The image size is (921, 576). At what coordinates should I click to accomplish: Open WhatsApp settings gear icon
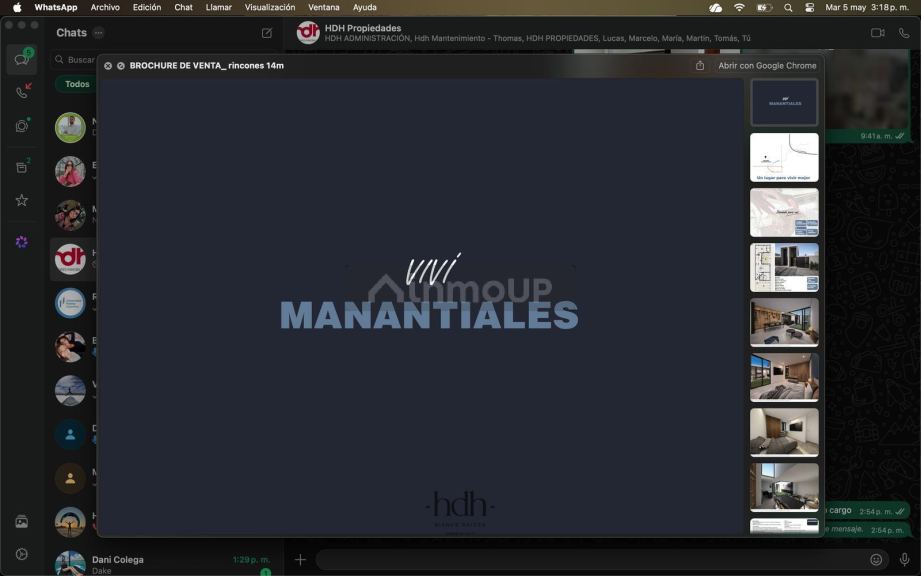(x=22, y=554)
